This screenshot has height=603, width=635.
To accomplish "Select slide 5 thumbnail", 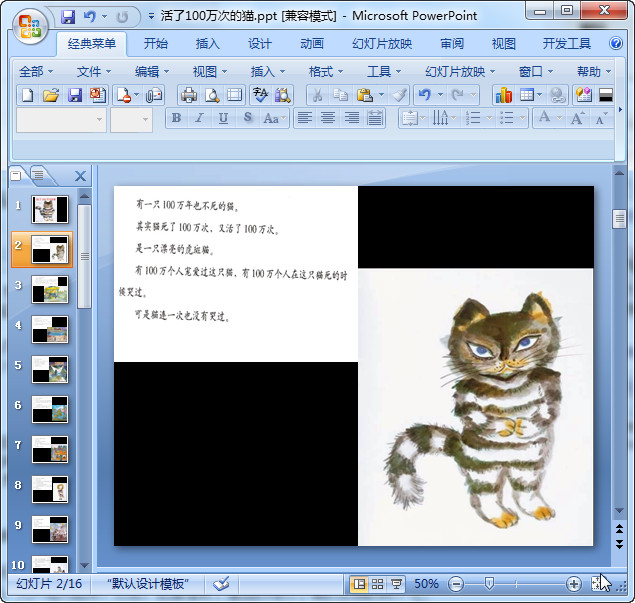I will click(x=50, y=369).
